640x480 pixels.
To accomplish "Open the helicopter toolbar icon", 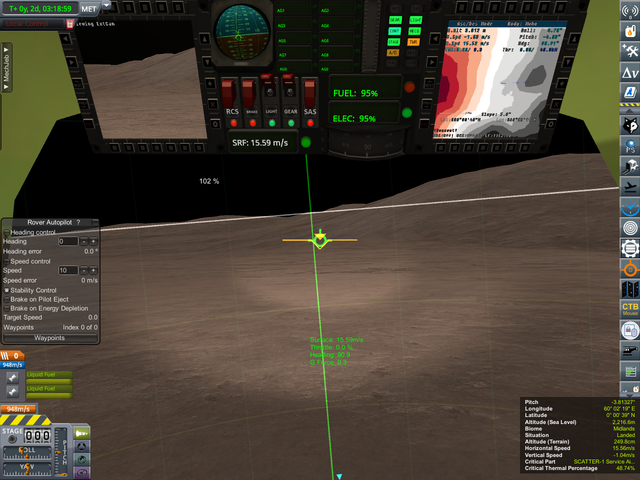I will tap(630, 351).
